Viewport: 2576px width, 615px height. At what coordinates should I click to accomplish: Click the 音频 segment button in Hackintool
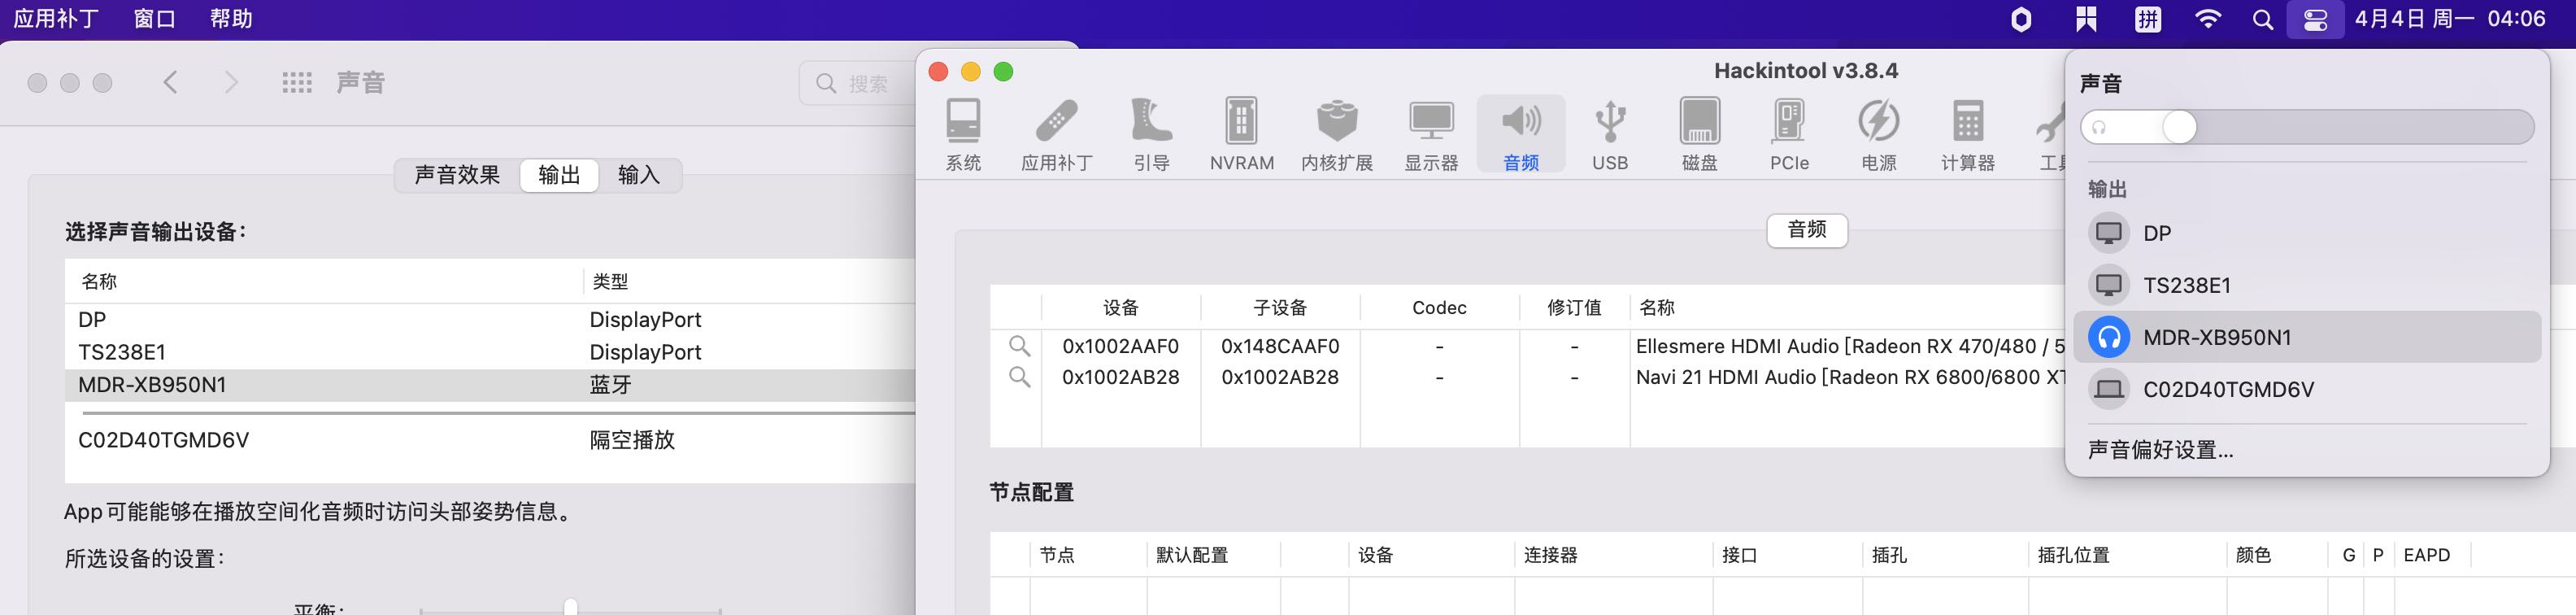click(1806, 230)
